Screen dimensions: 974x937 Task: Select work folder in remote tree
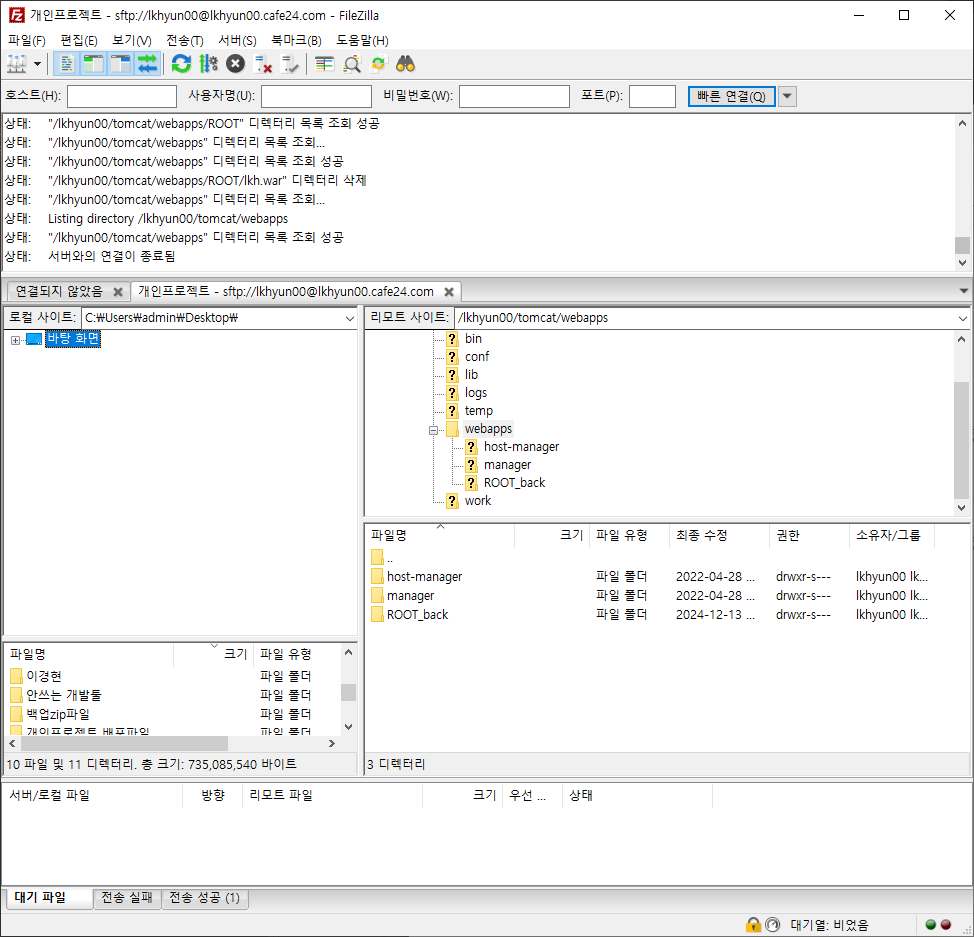click(478, 501)
